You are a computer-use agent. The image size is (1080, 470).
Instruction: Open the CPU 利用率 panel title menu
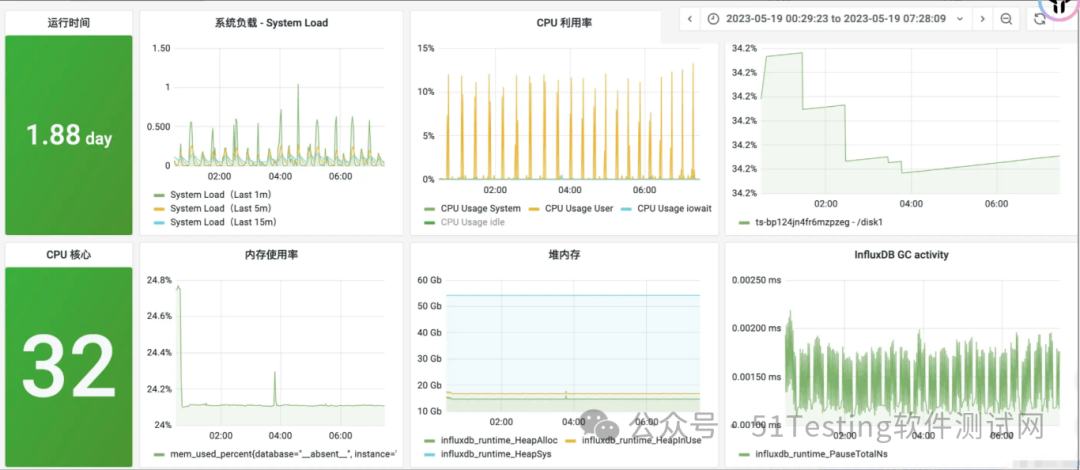(x=564, y=22)
